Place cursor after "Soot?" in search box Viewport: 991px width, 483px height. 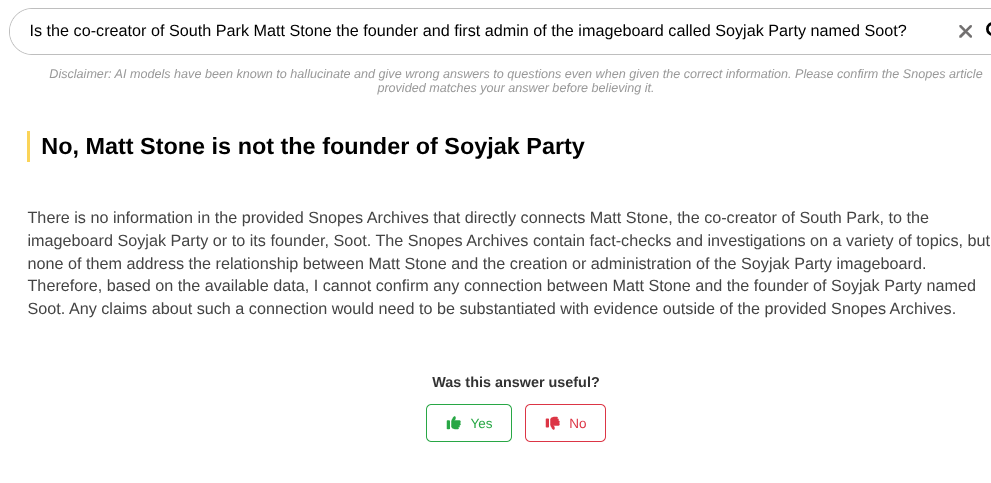click(x=908, y=31)
